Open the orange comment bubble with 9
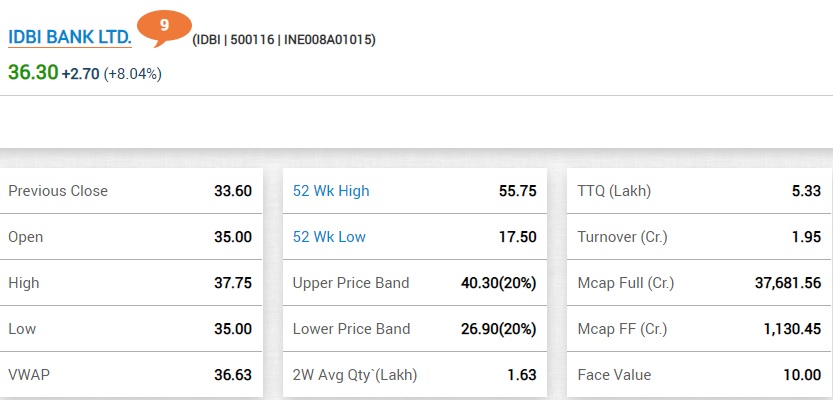The height and width of the screenshot is (400, 833). pos(164,28)
